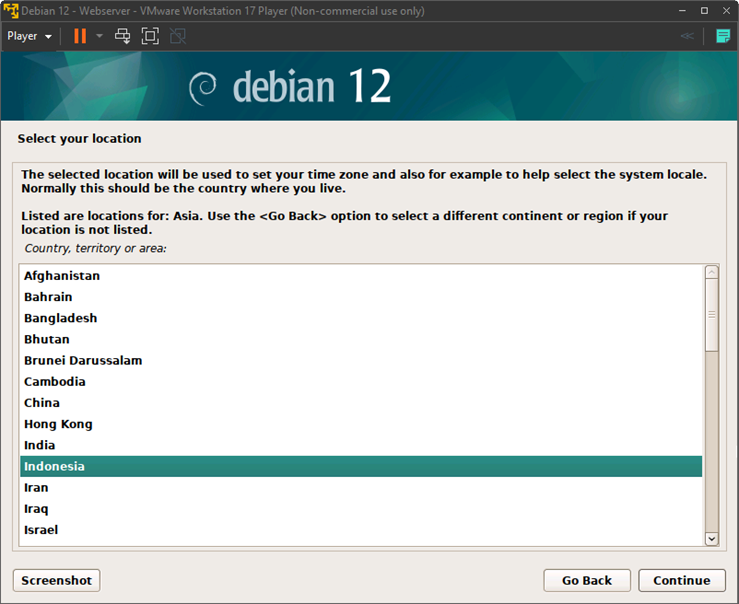Open the green notes/messages icon
The height and width of the screenshot is (604, 739).
point(723,36)
